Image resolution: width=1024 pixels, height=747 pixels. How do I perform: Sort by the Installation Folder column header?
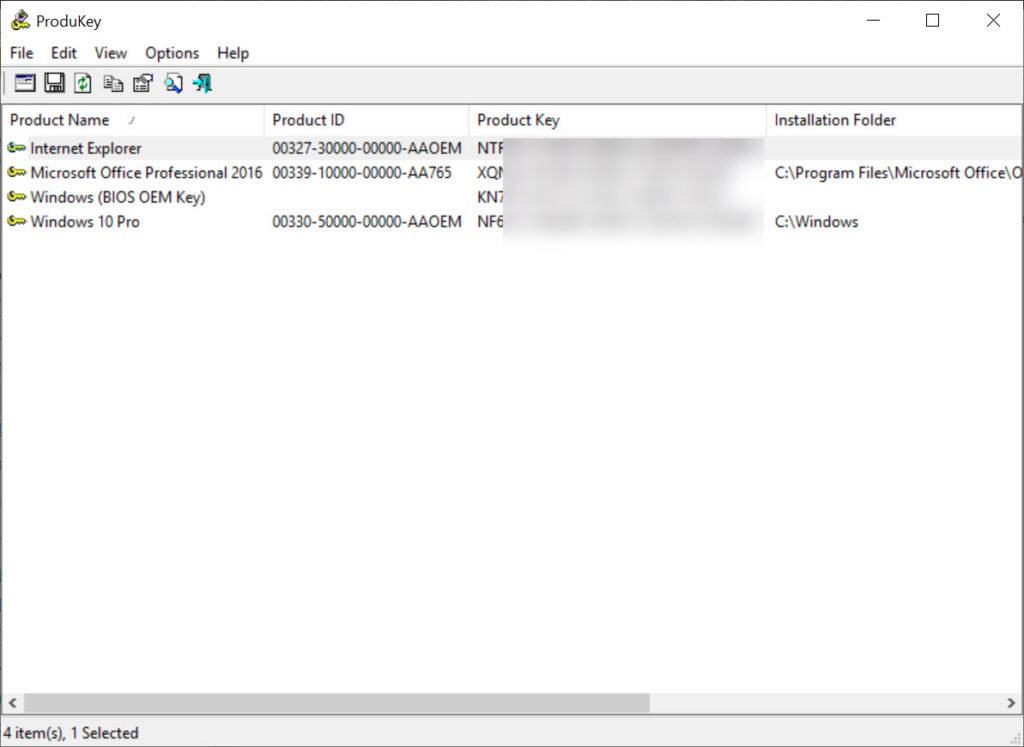coord(894,120)
